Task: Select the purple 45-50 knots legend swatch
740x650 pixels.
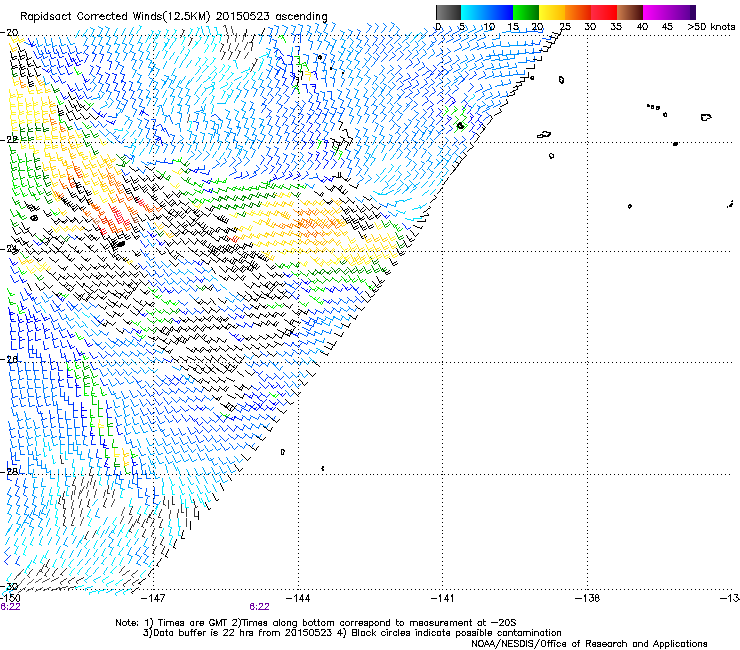Action: (682, 12)
